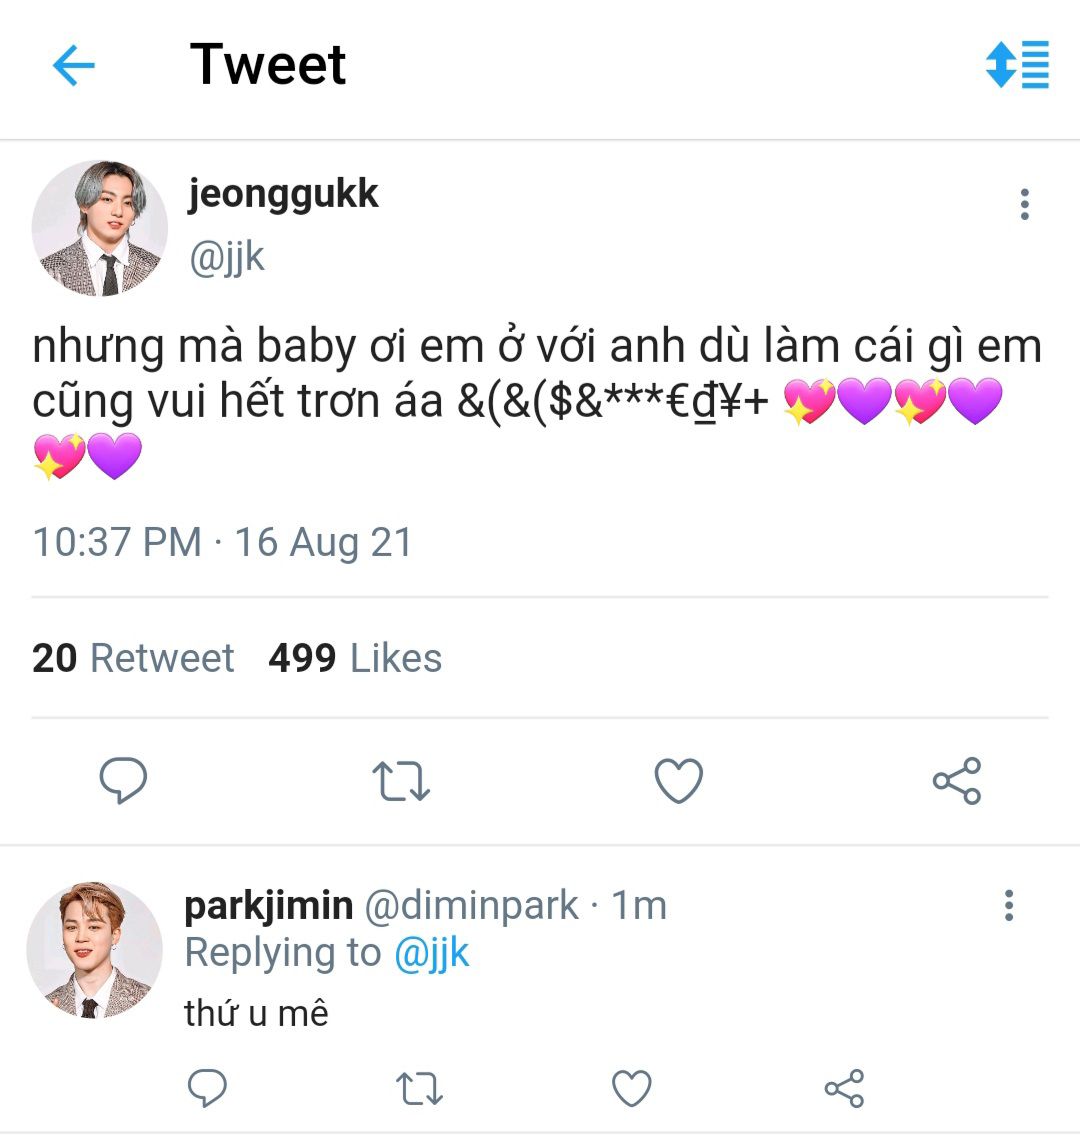Screen dimensions: 1080x1145
Task: Open more options for parkjimin reply
Action: click(x=1009, y=905)
